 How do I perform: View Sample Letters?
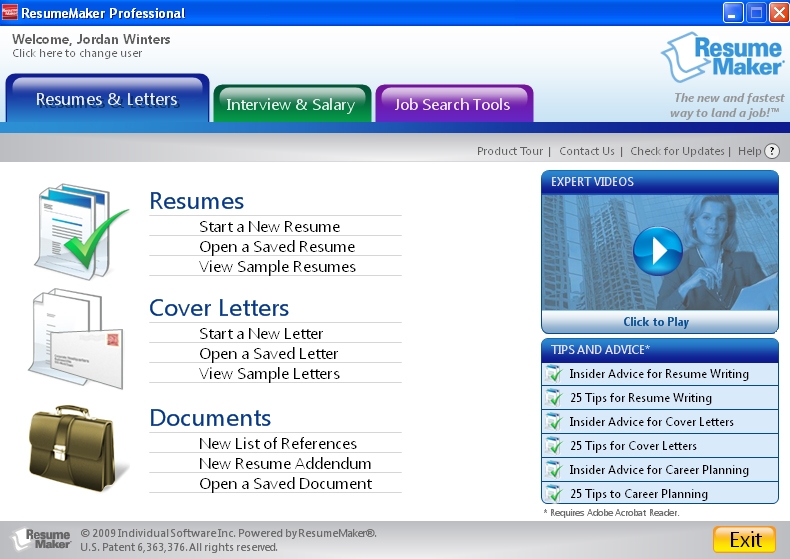[x=270, y=374]
